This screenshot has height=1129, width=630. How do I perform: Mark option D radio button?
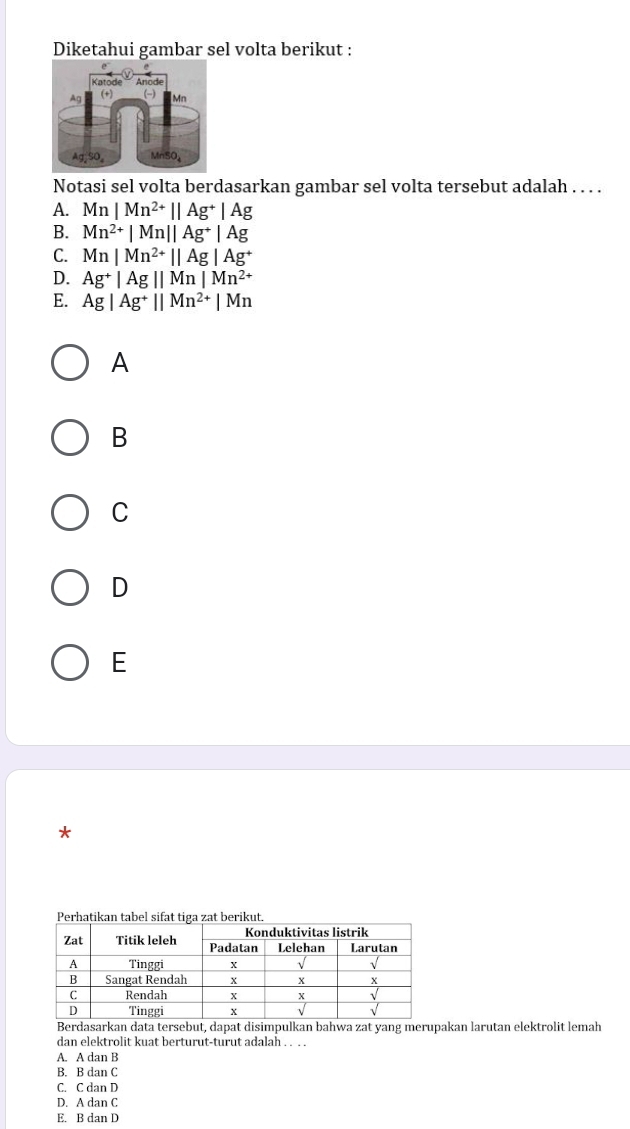click(69, 587)
